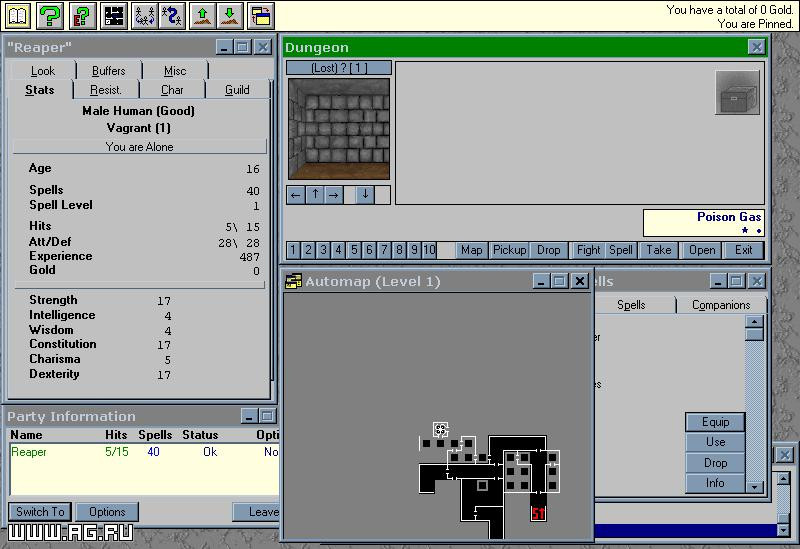Open the Misc tab
800x549 pixels.
coord(175,71)
